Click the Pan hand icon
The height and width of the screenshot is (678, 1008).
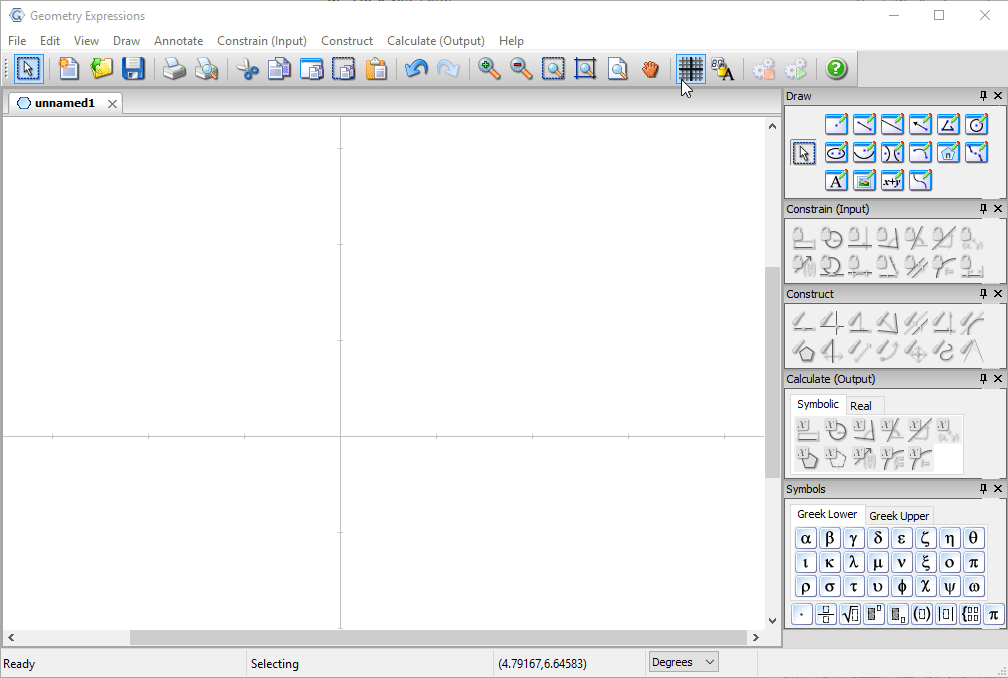pos(651,69)
